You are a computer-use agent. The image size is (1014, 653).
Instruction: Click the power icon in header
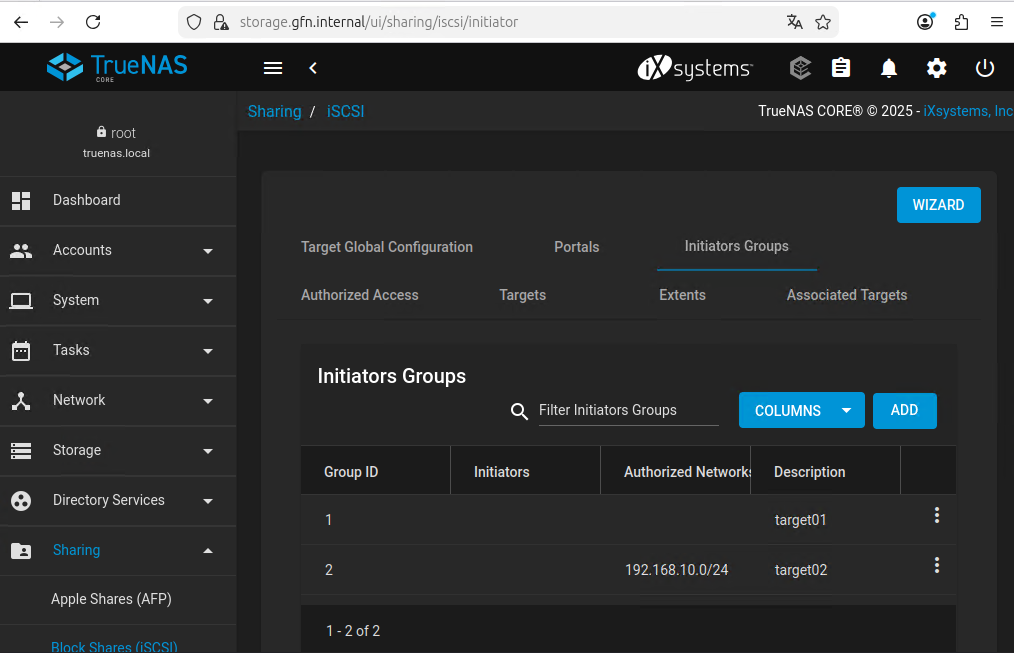click(985, 68)
